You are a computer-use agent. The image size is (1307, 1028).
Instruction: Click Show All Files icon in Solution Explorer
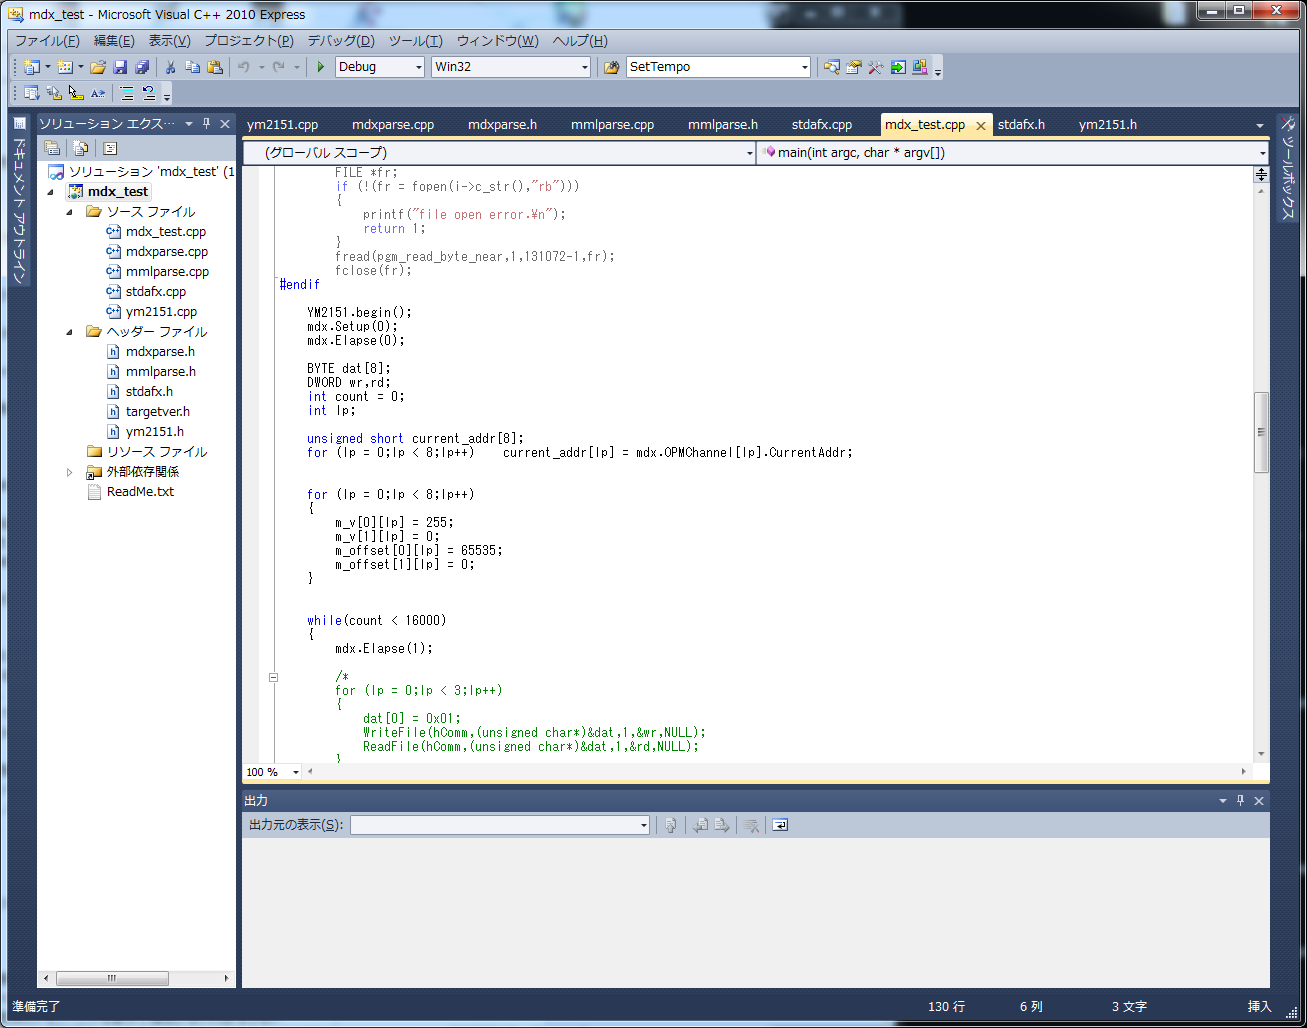click(81, 148)
